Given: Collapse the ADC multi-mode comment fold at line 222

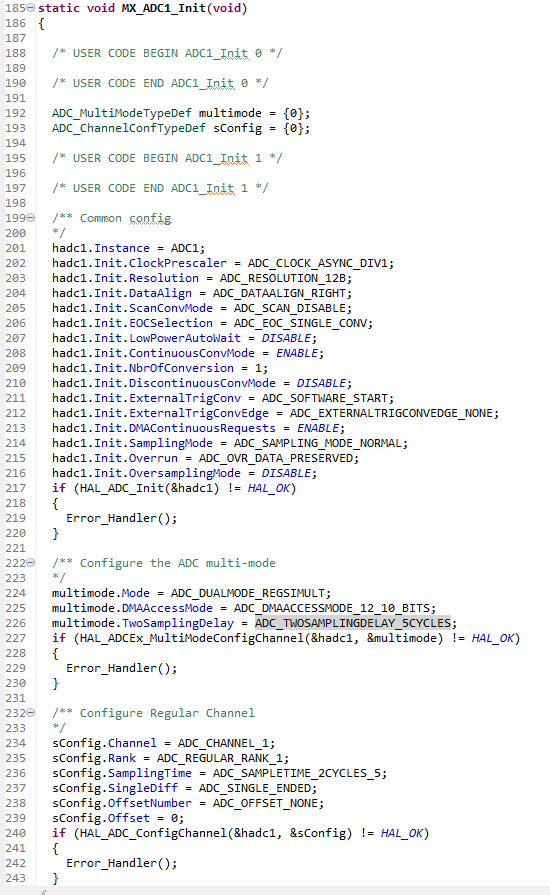Looking at the screenshot, I should pyautogui.click(x=31, y=563).
